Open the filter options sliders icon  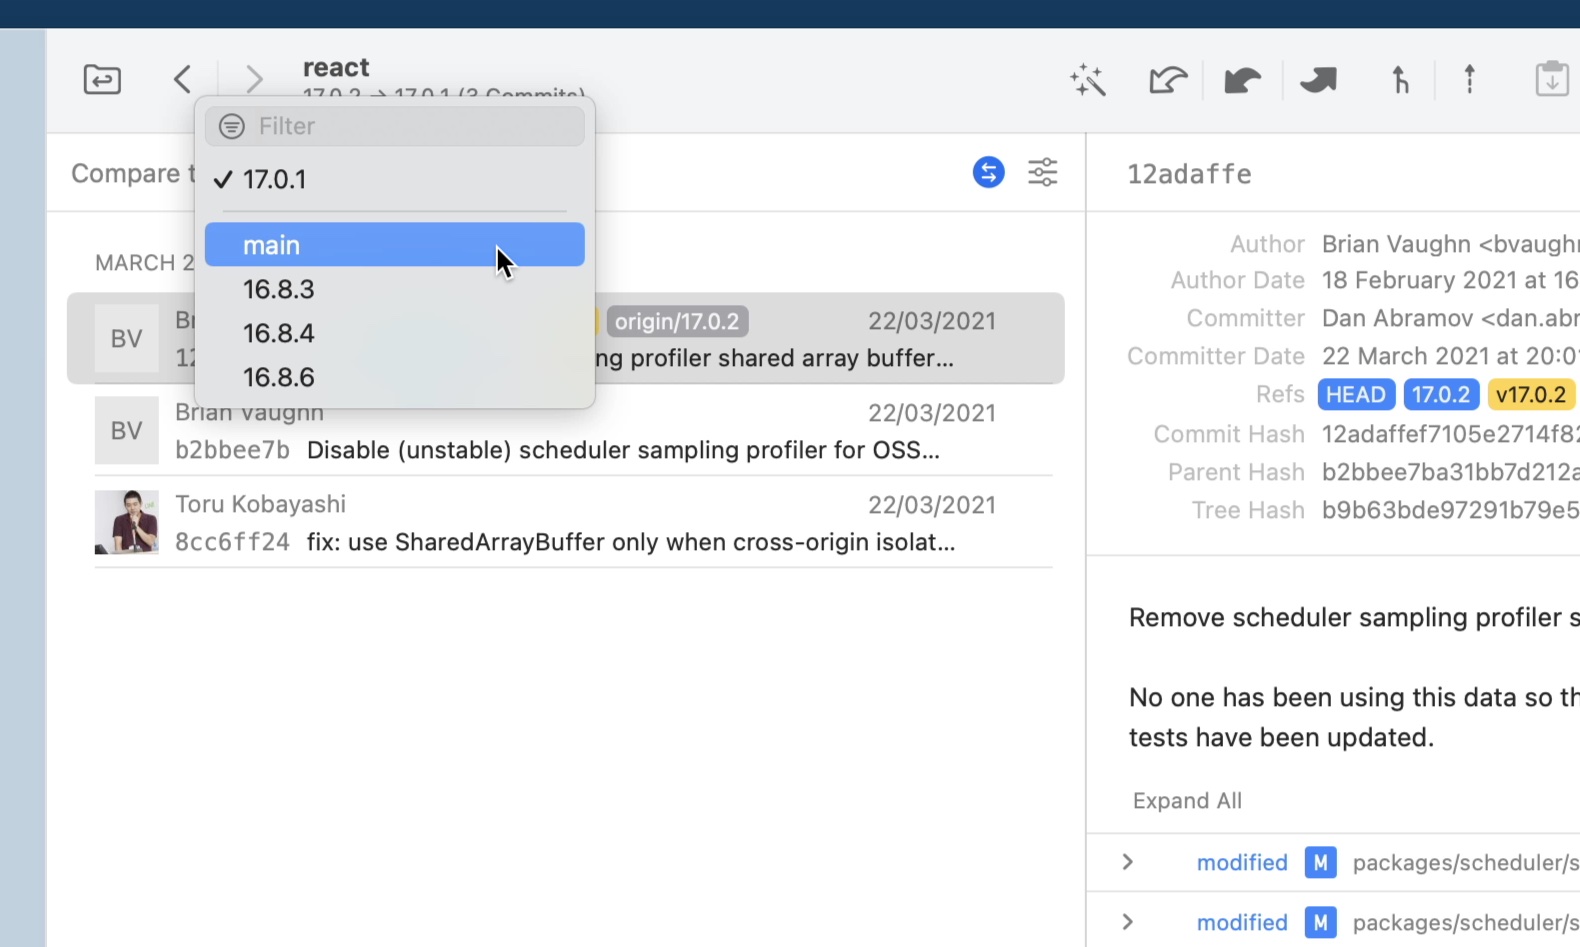coord(1042,172)
